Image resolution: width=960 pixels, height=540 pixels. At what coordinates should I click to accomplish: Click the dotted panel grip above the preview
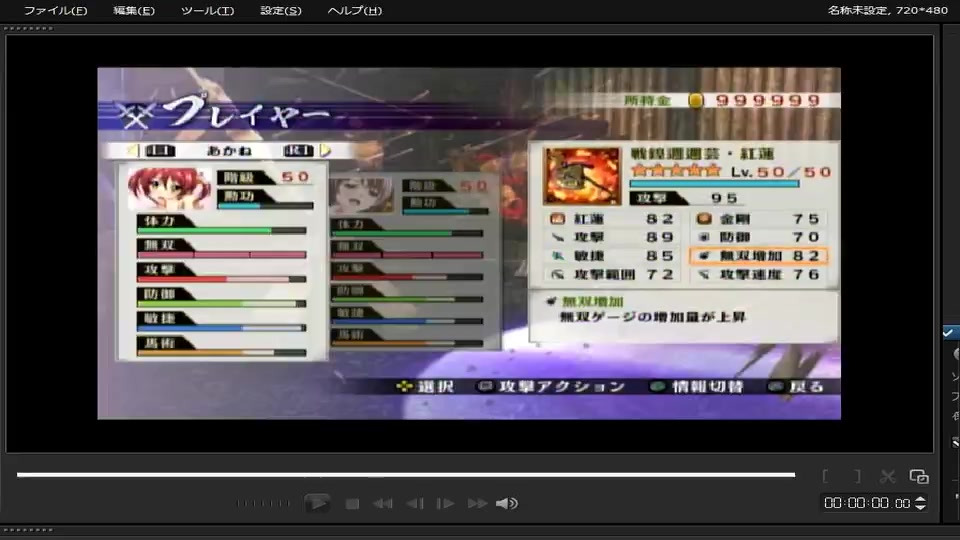point(29,28)
